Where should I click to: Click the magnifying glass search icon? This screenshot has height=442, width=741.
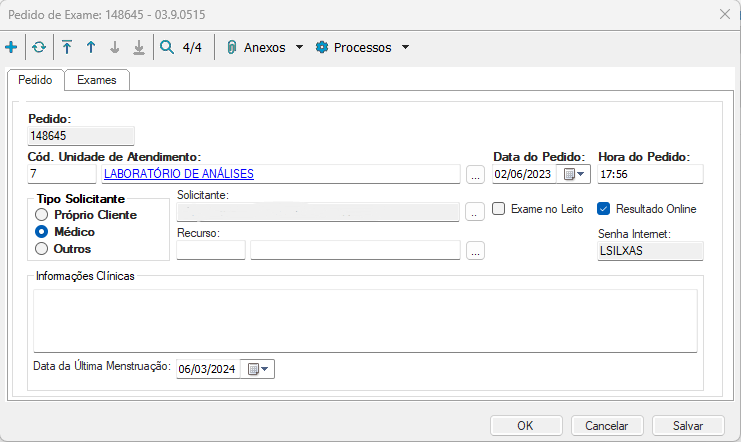166,47
